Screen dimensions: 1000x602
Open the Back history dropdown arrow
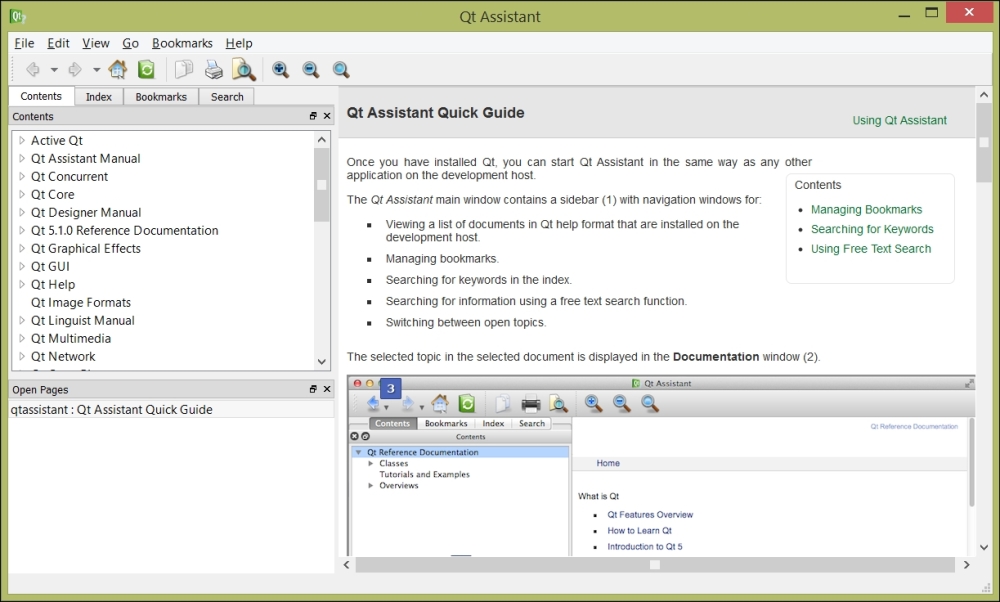54,70
